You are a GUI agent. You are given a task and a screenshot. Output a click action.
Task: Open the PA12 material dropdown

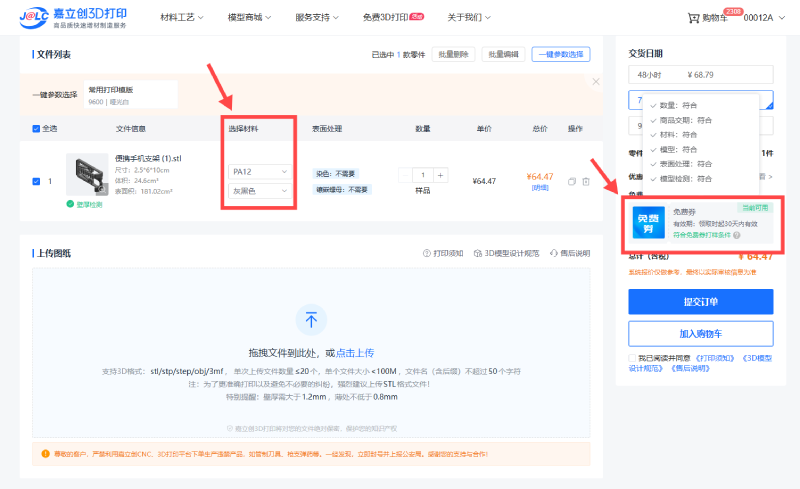260,171
